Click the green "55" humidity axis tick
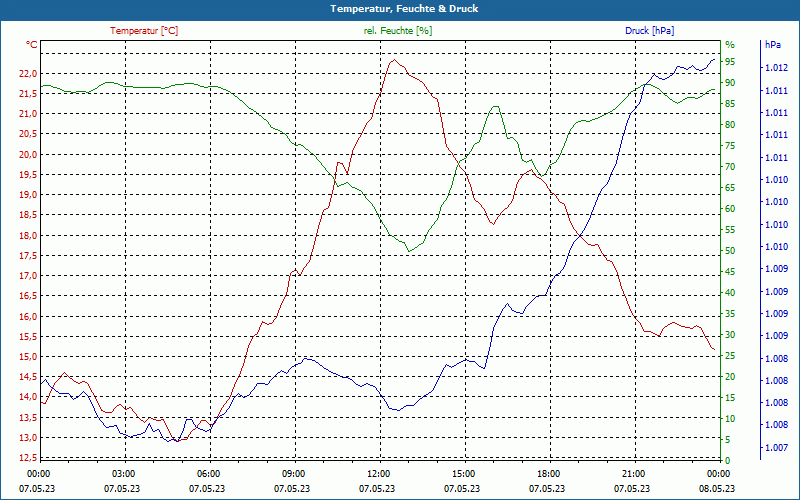Viewport: 800px width, 500px height. click(x=730, y=230)
